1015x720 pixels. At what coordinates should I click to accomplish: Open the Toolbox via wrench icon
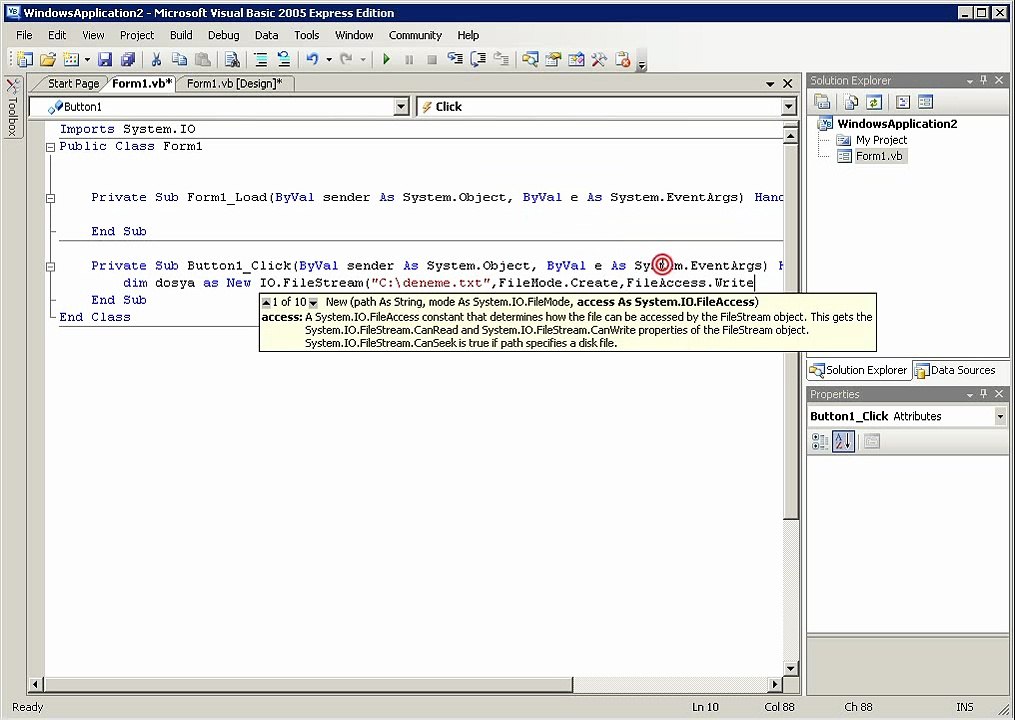point(599,60)
